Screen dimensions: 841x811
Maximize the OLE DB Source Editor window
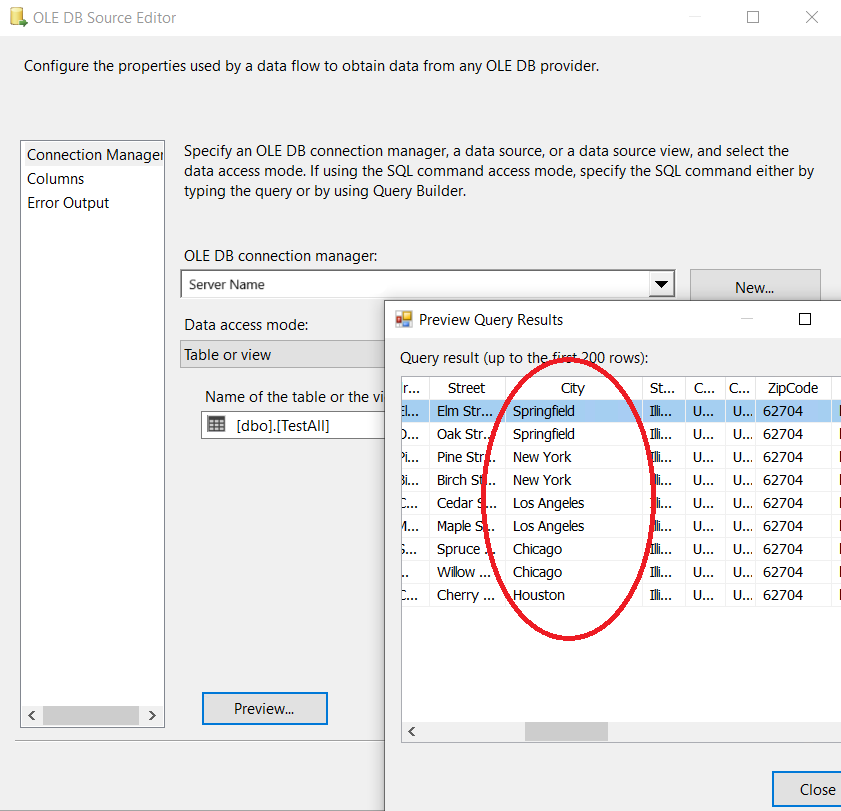(753, 18)
